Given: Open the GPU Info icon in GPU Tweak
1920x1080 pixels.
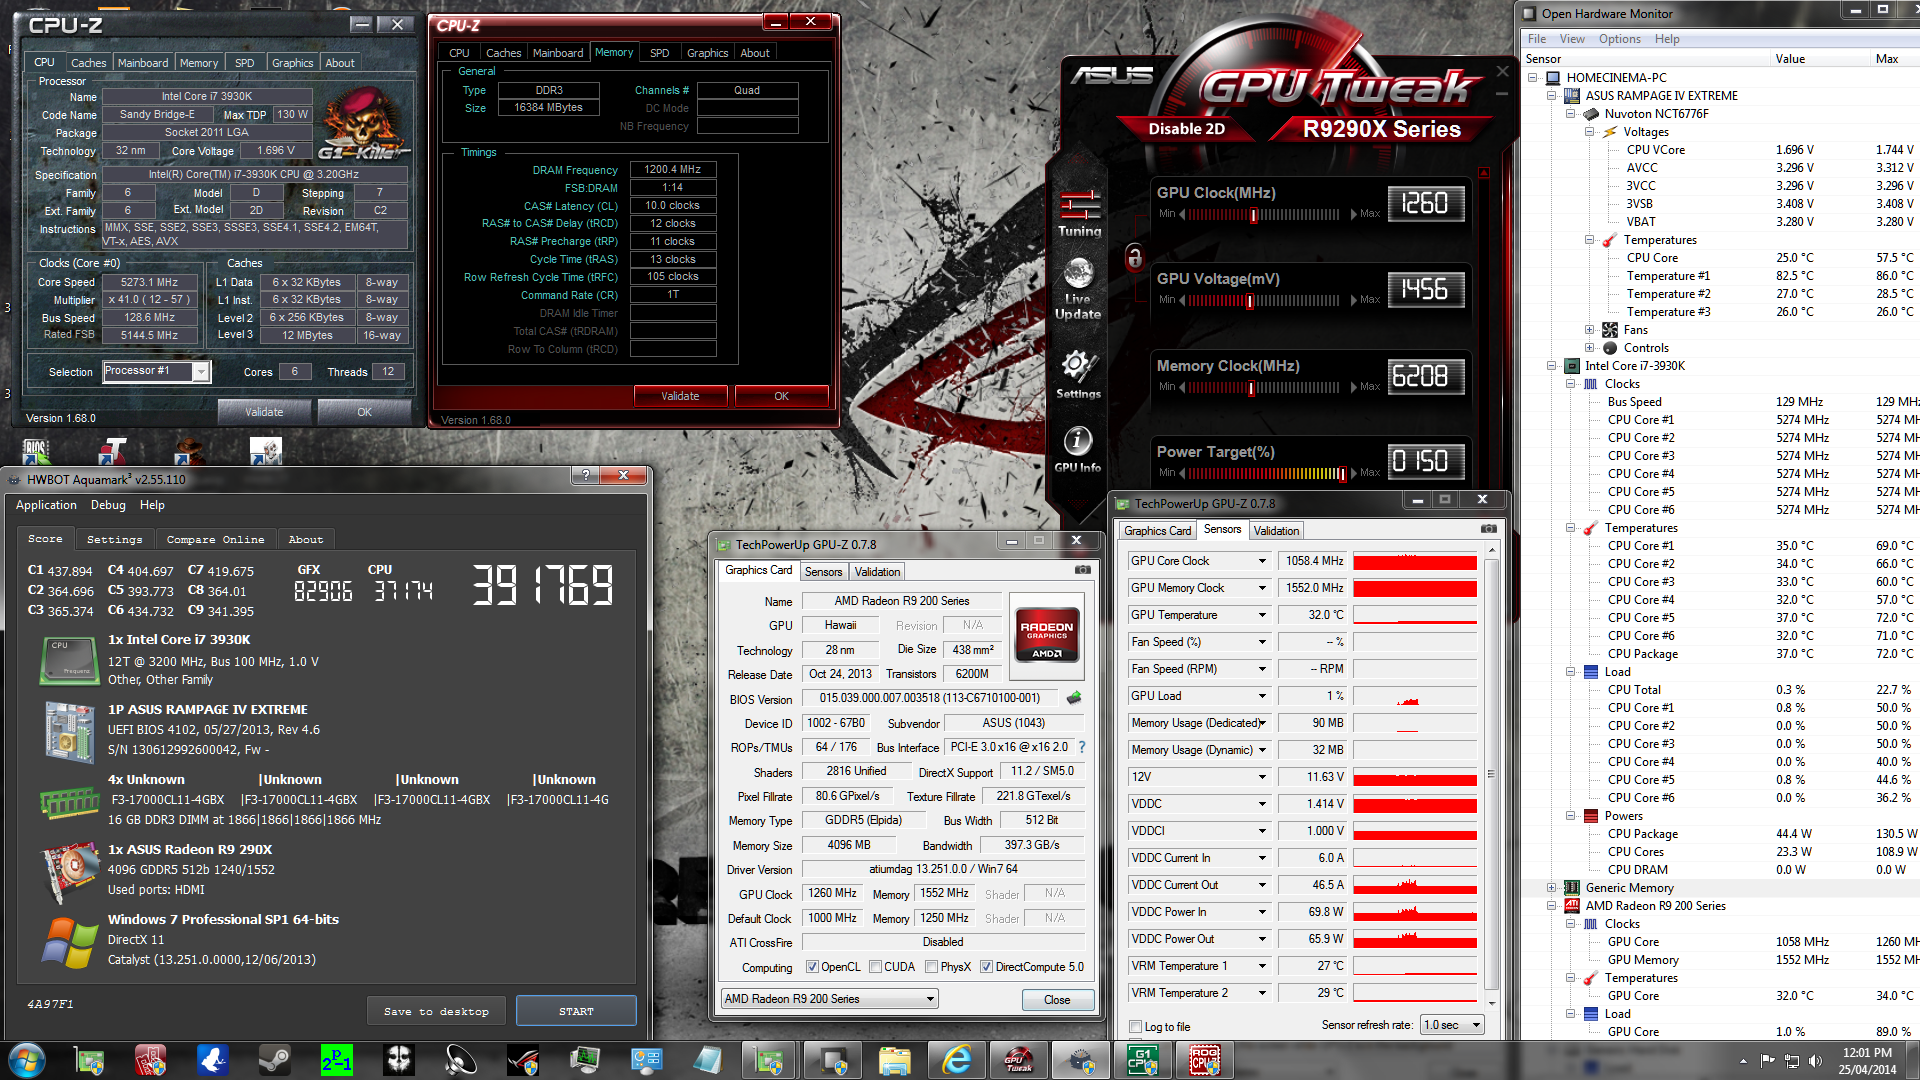Looking at the screenshot, I should [x=1078, y=448].
